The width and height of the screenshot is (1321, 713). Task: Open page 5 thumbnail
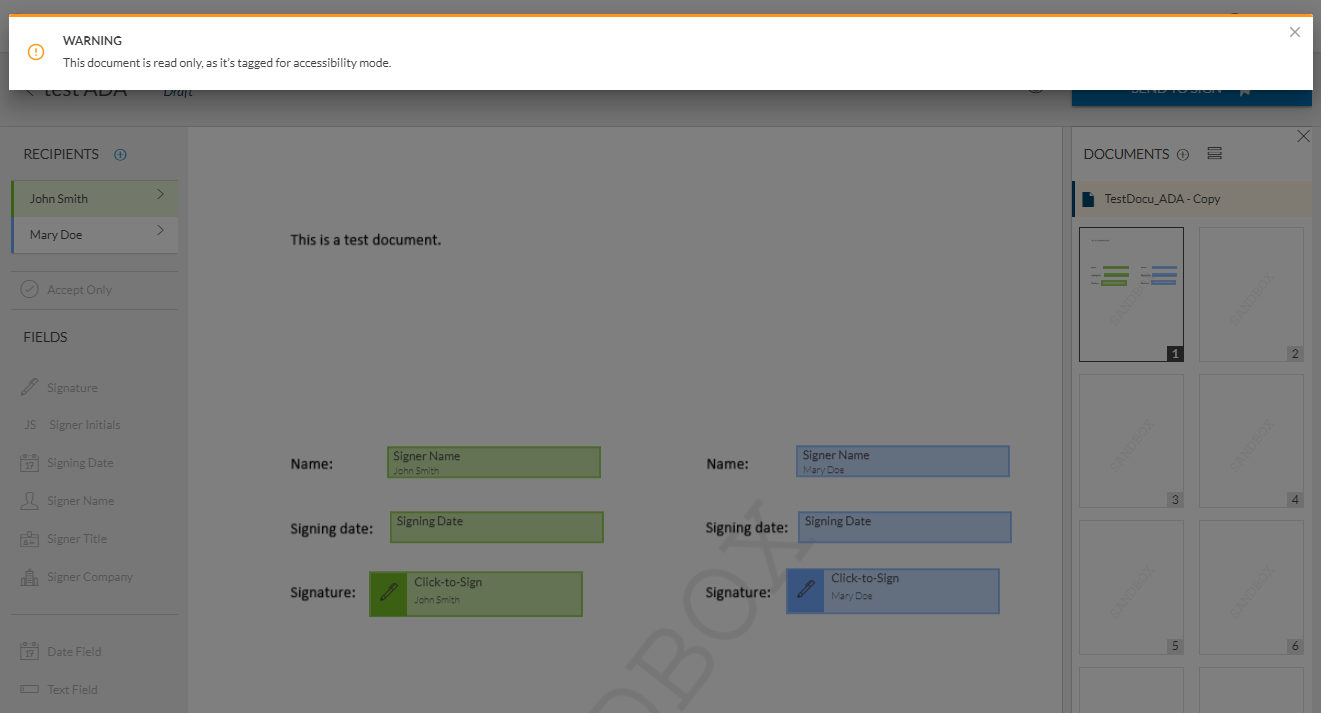coord(1131,587)
